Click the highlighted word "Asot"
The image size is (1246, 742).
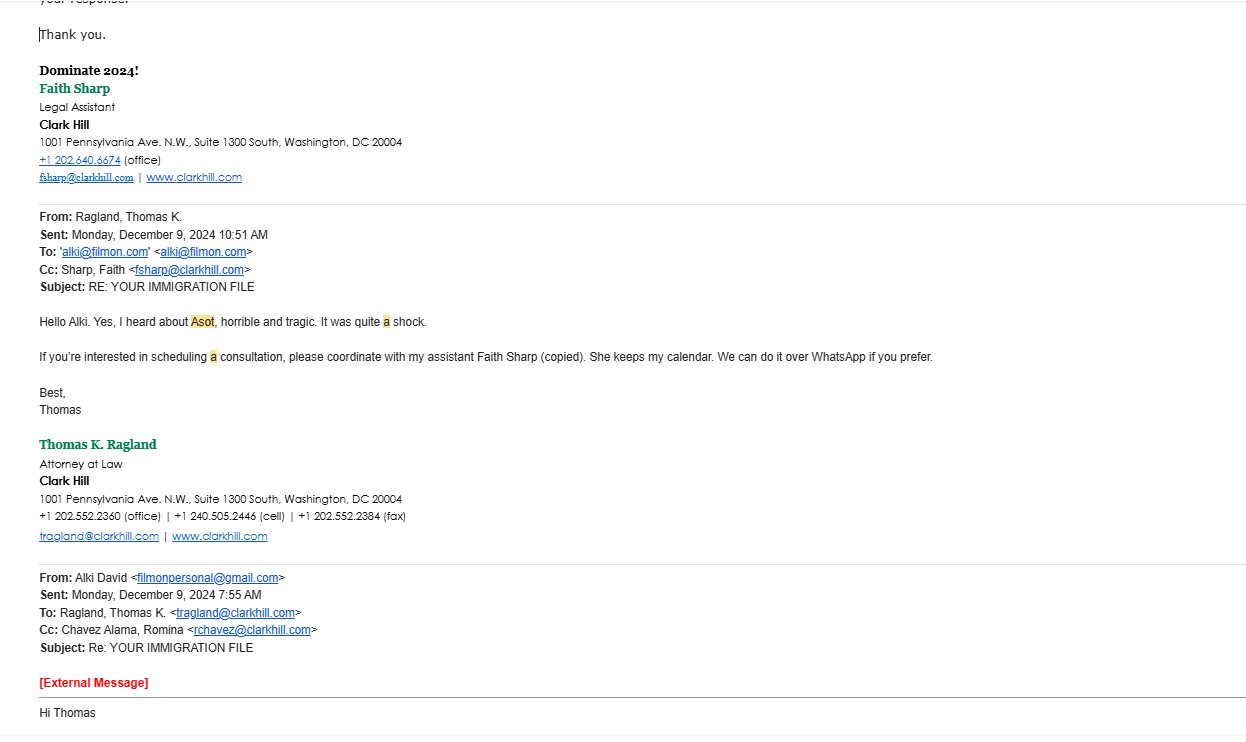(203, 322)
